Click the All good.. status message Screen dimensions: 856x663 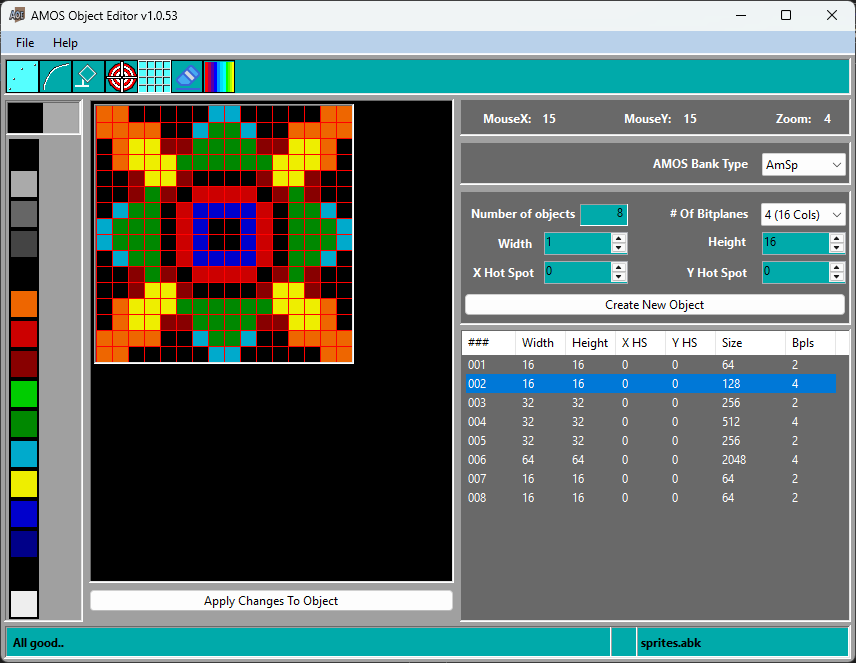click(38, 643)
